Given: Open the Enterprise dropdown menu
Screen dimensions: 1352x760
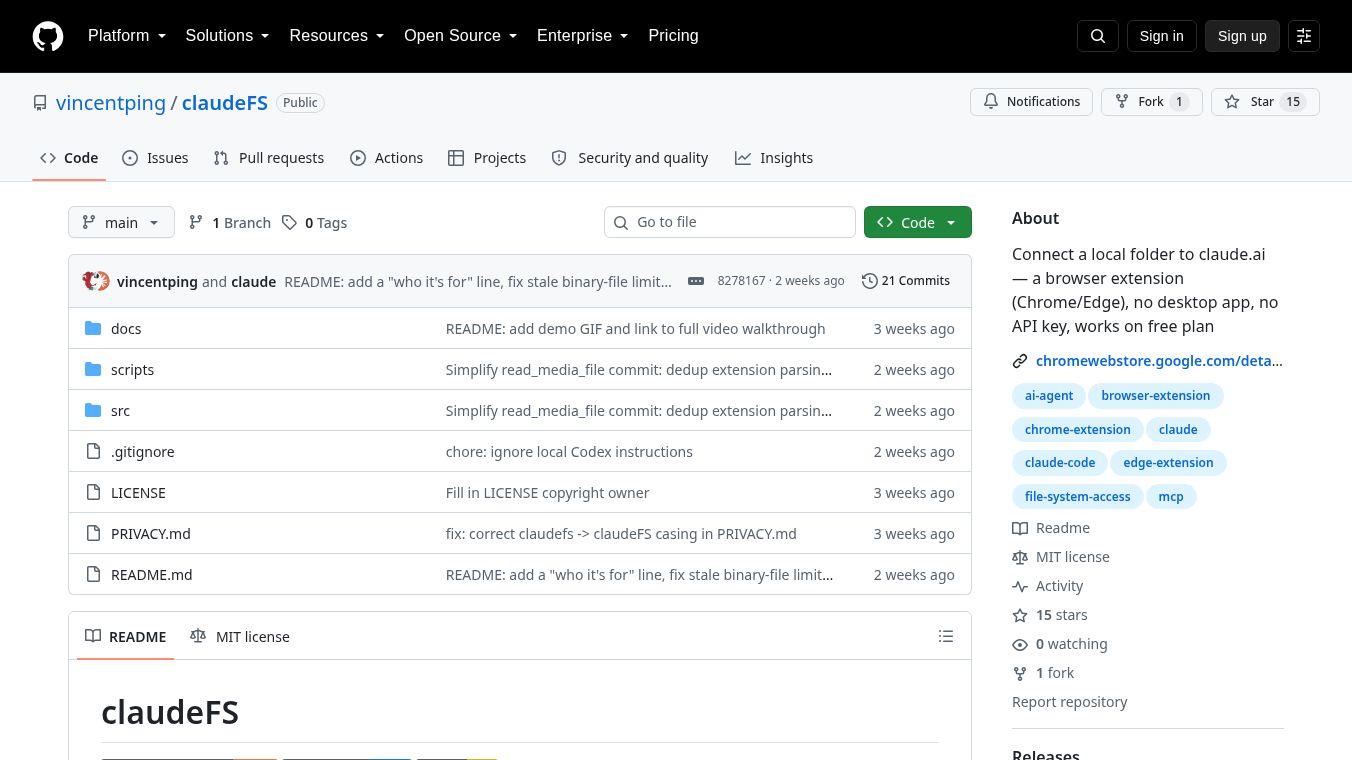Looking at the screenshot, I should tap(582, 36).
